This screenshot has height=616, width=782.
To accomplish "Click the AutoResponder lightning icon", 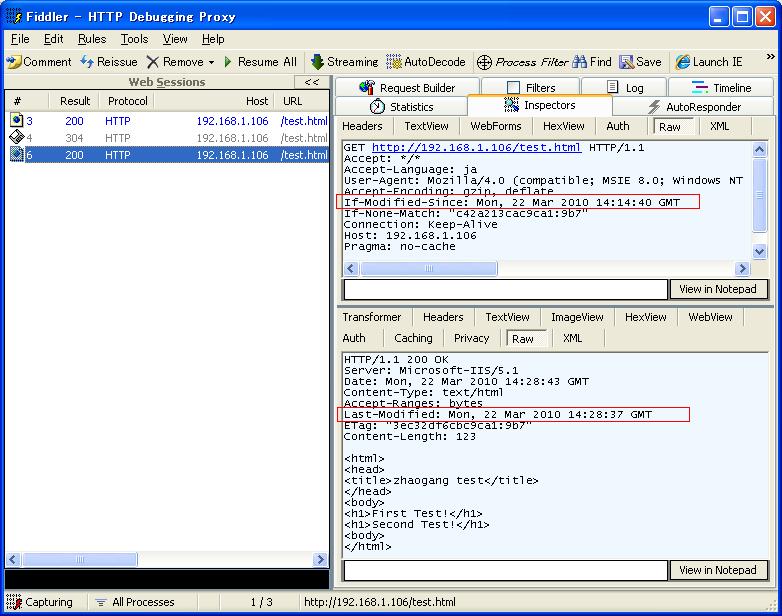I will 654,106.
